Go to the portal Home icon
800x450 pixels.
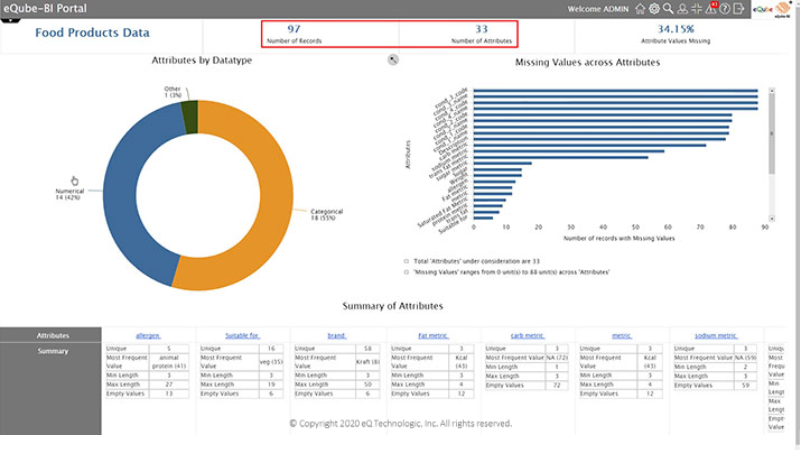pos(640,9)
